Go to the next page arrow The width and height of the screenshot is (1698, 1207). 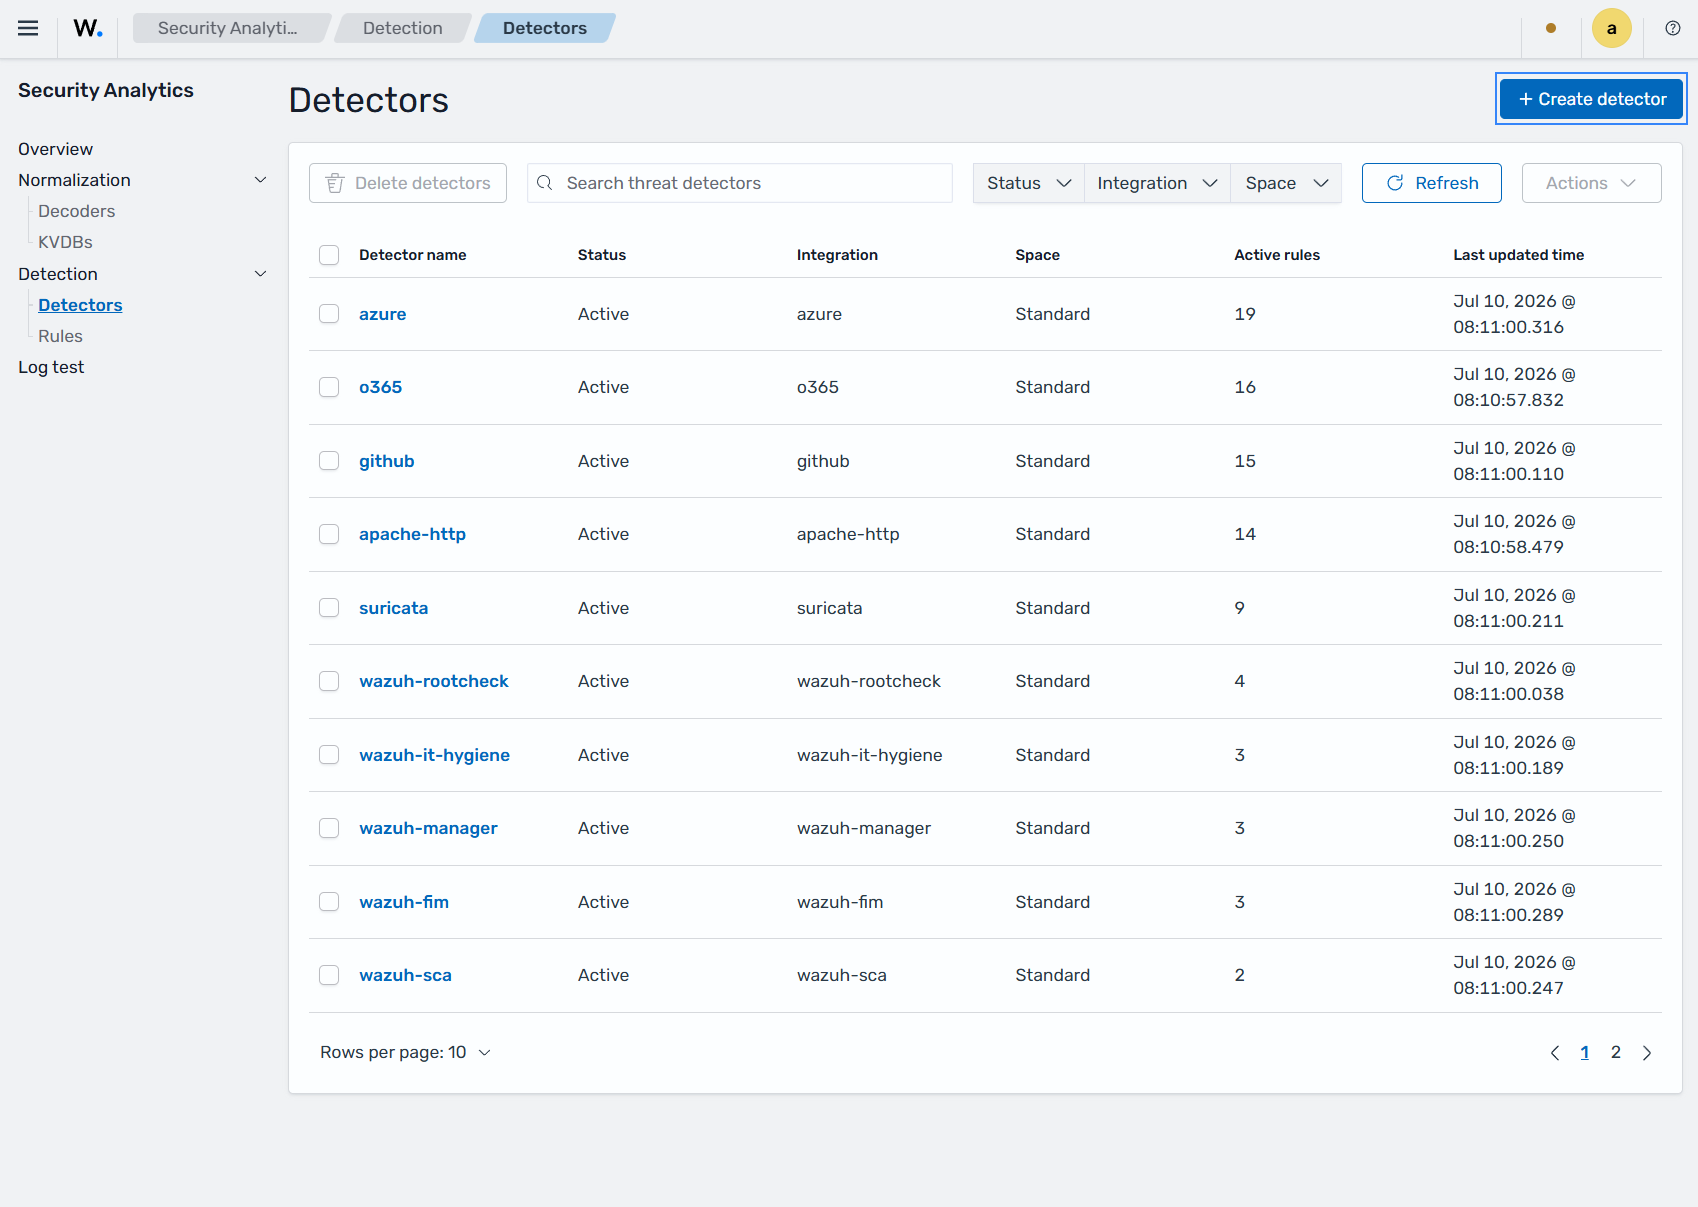(1647, 1052)
